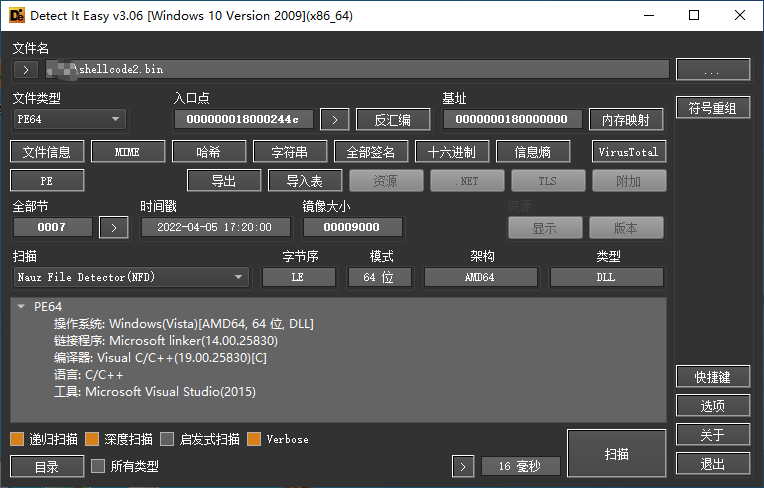Click the timestamp field 2022-04-05 17:20:00

pyautogui.click(x=215, y=227)
